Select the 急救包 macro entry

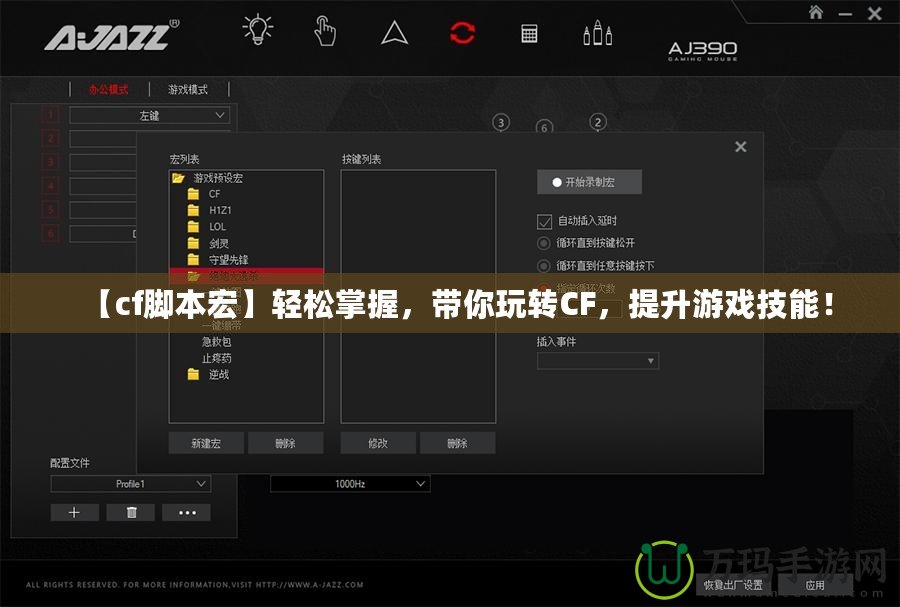tap(216, 342)
